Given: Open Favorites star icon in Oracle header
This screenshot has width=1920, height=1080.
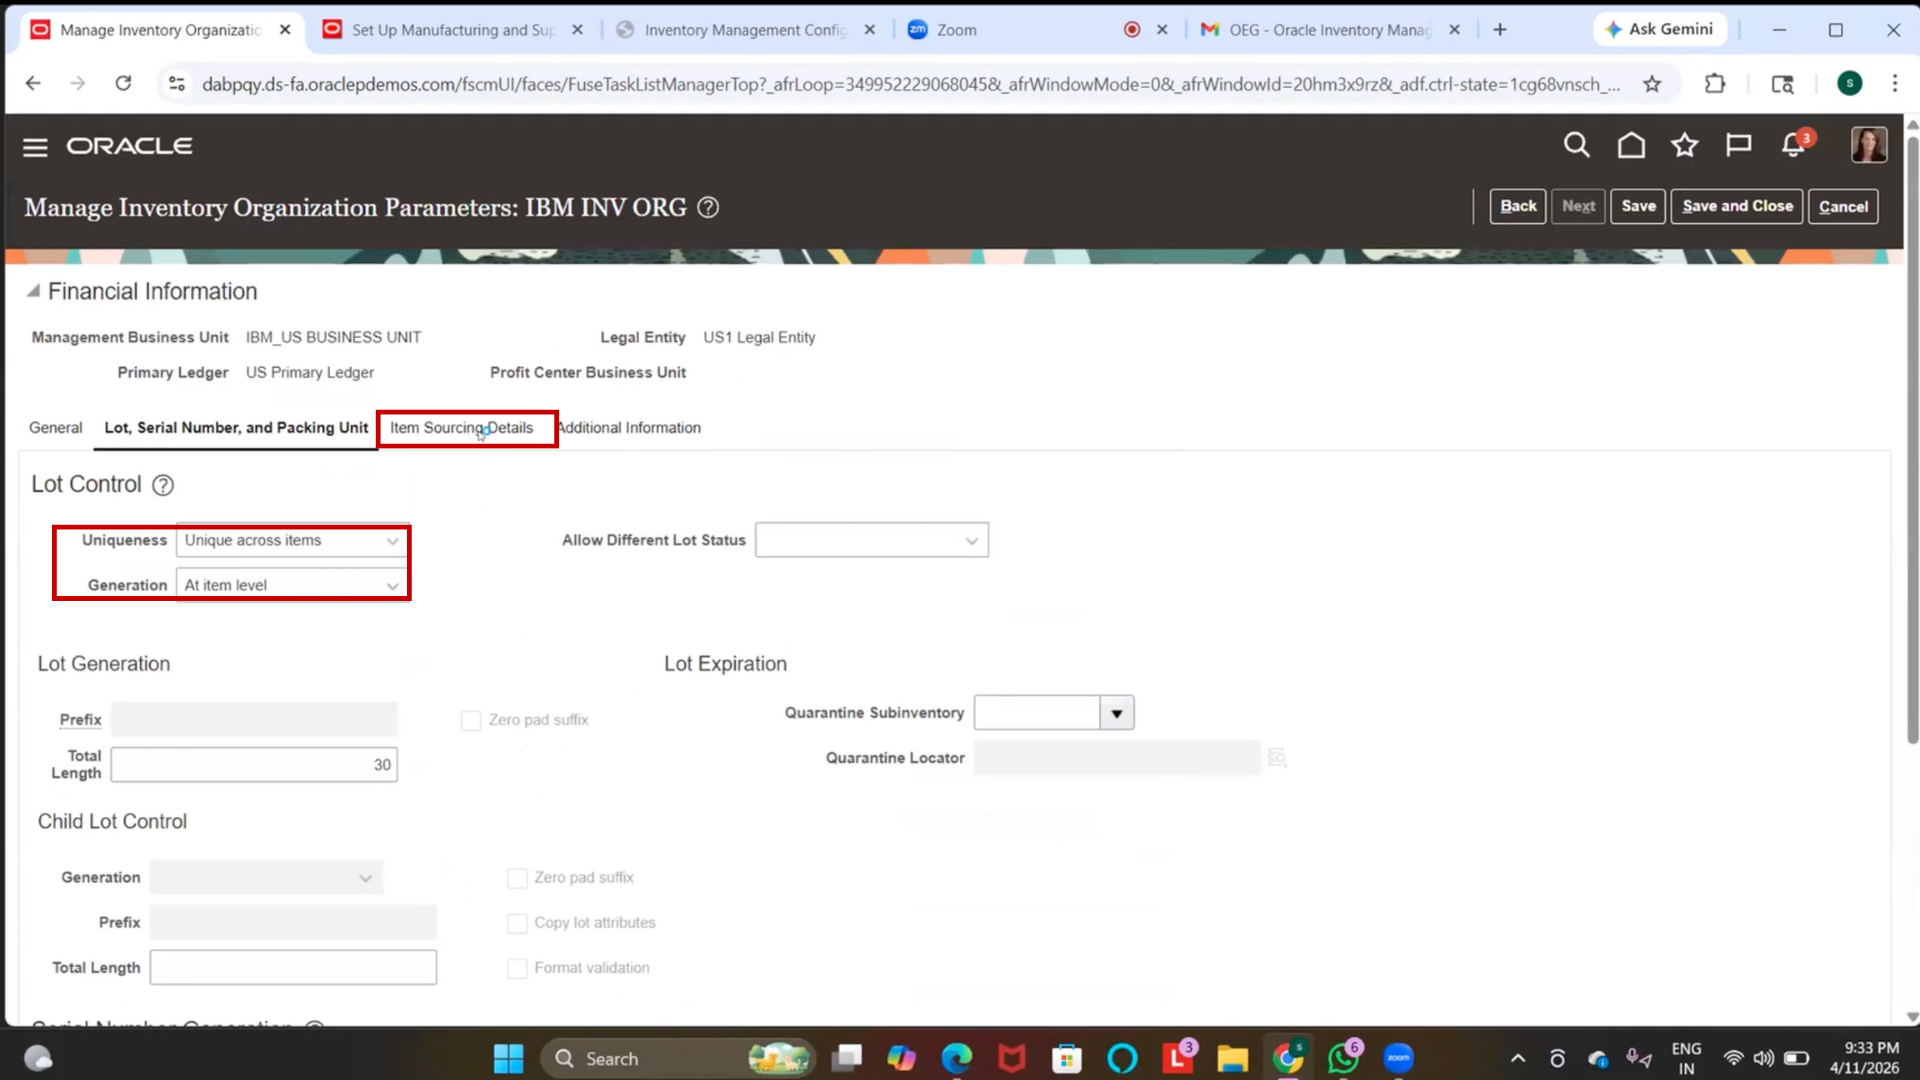Looking at the screenshot, I should click(1685, 145).
